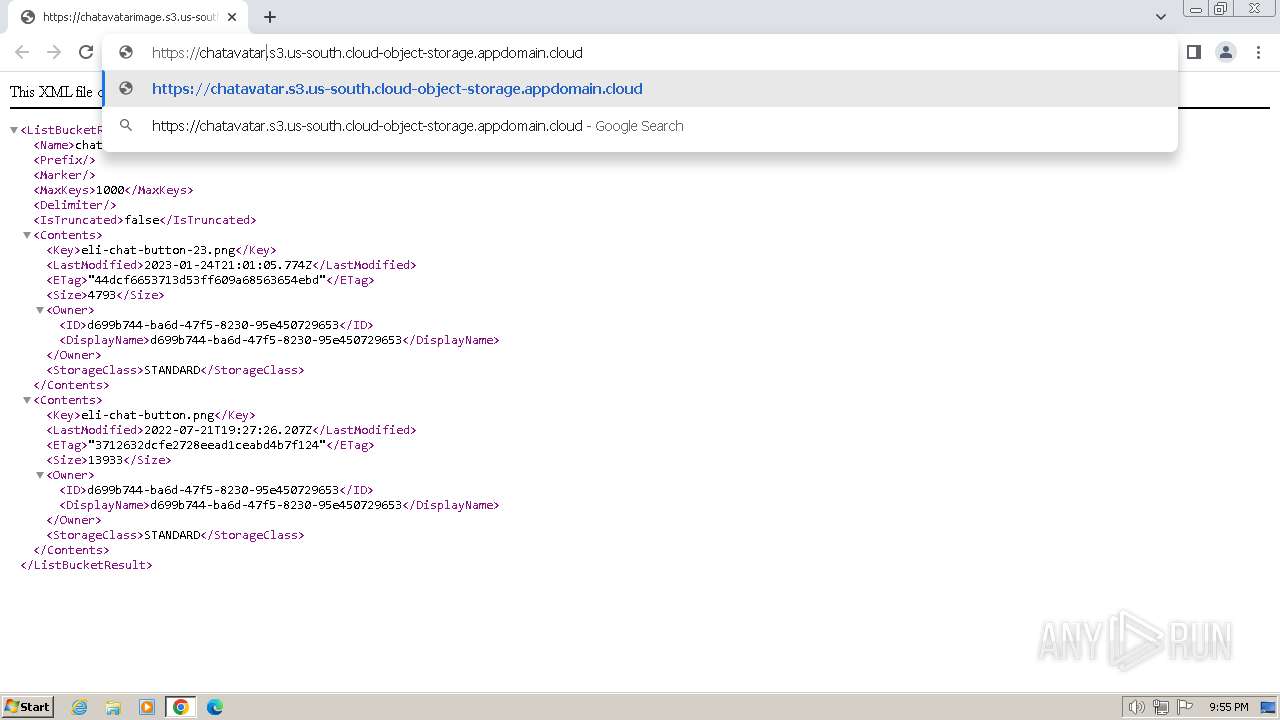Select the chatavatarimage.s3.us-south tab
The image size is (1280, 720).
[x=128, y=17]
